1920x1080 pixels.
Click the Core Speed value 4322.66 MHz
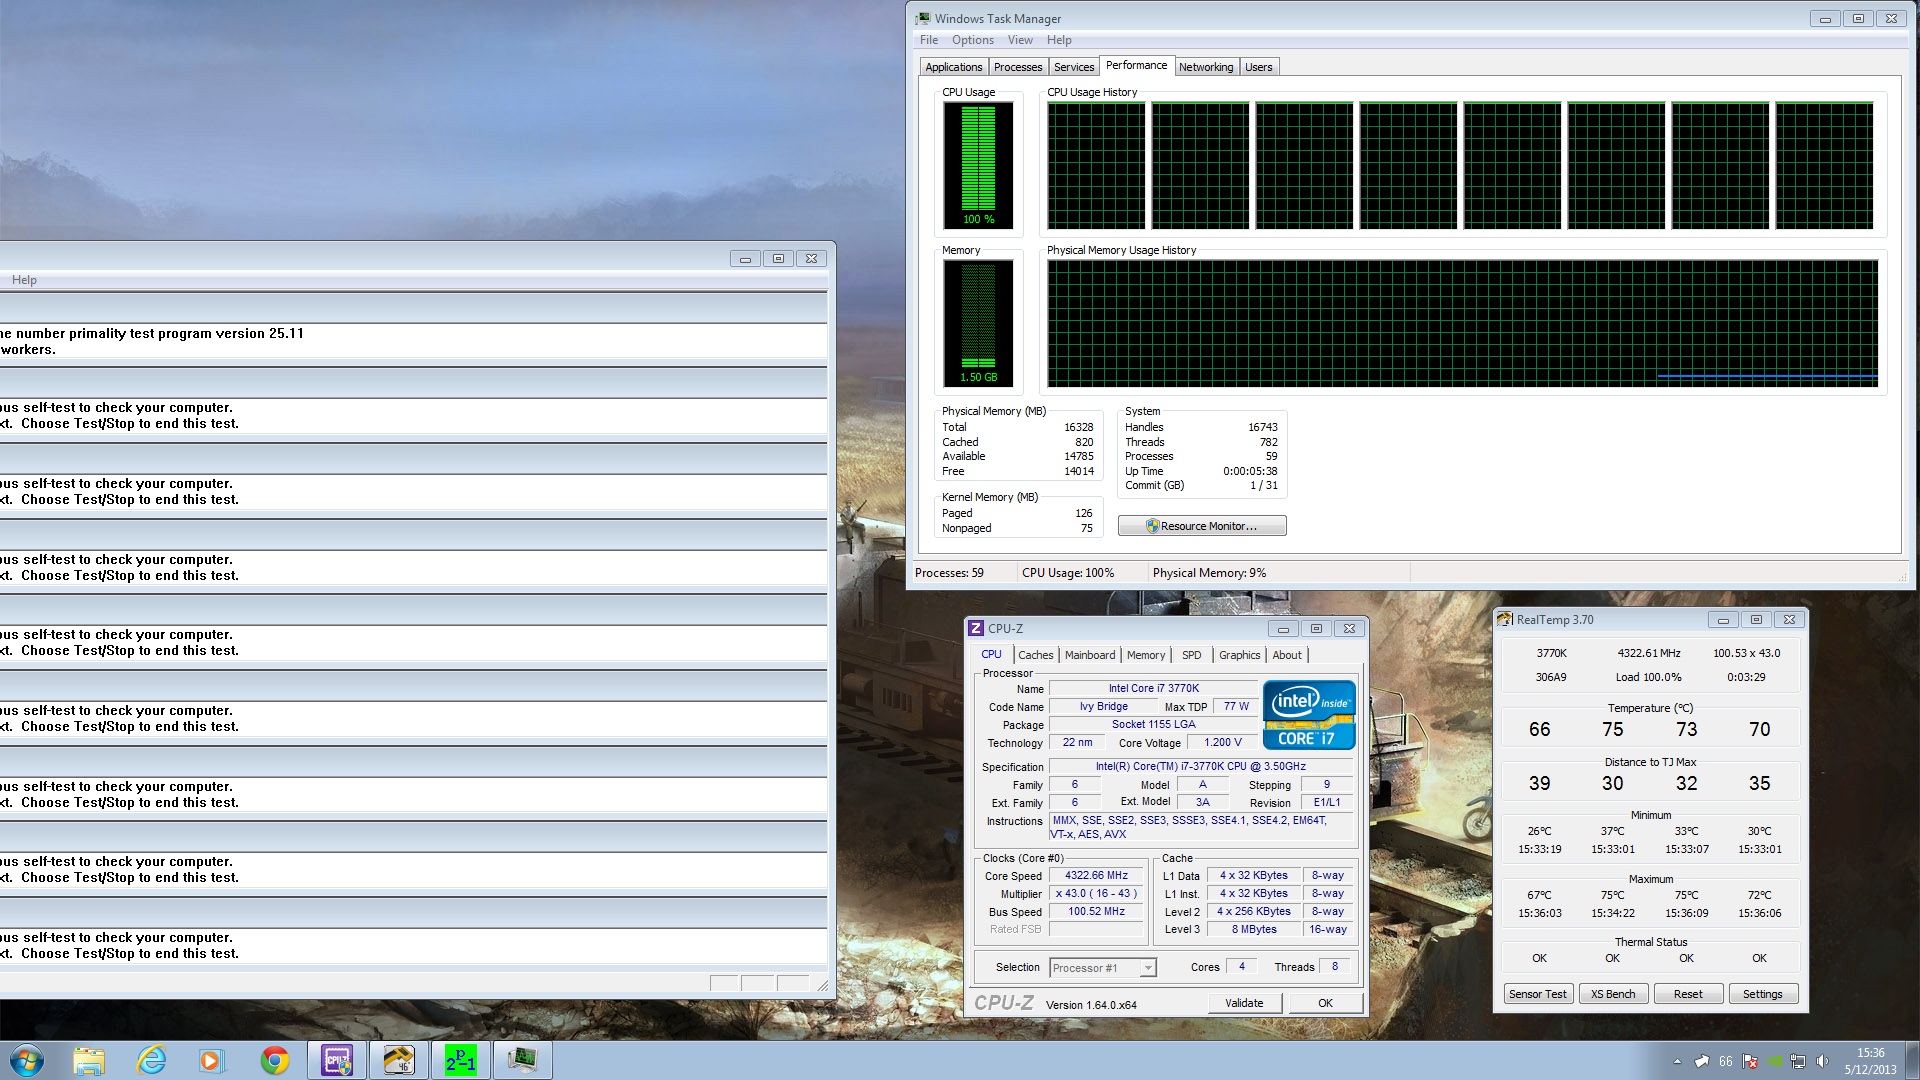(x=1096, y=875)
